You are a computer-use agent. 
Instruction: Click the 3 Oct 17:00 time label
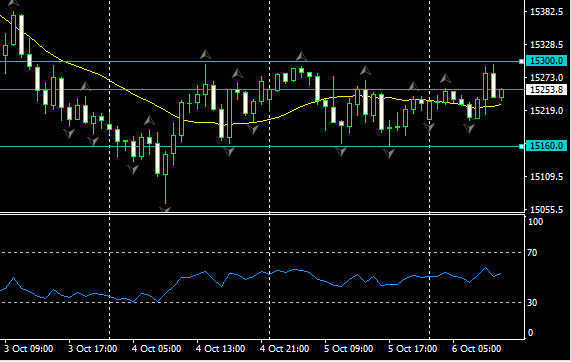coord(92,349)
